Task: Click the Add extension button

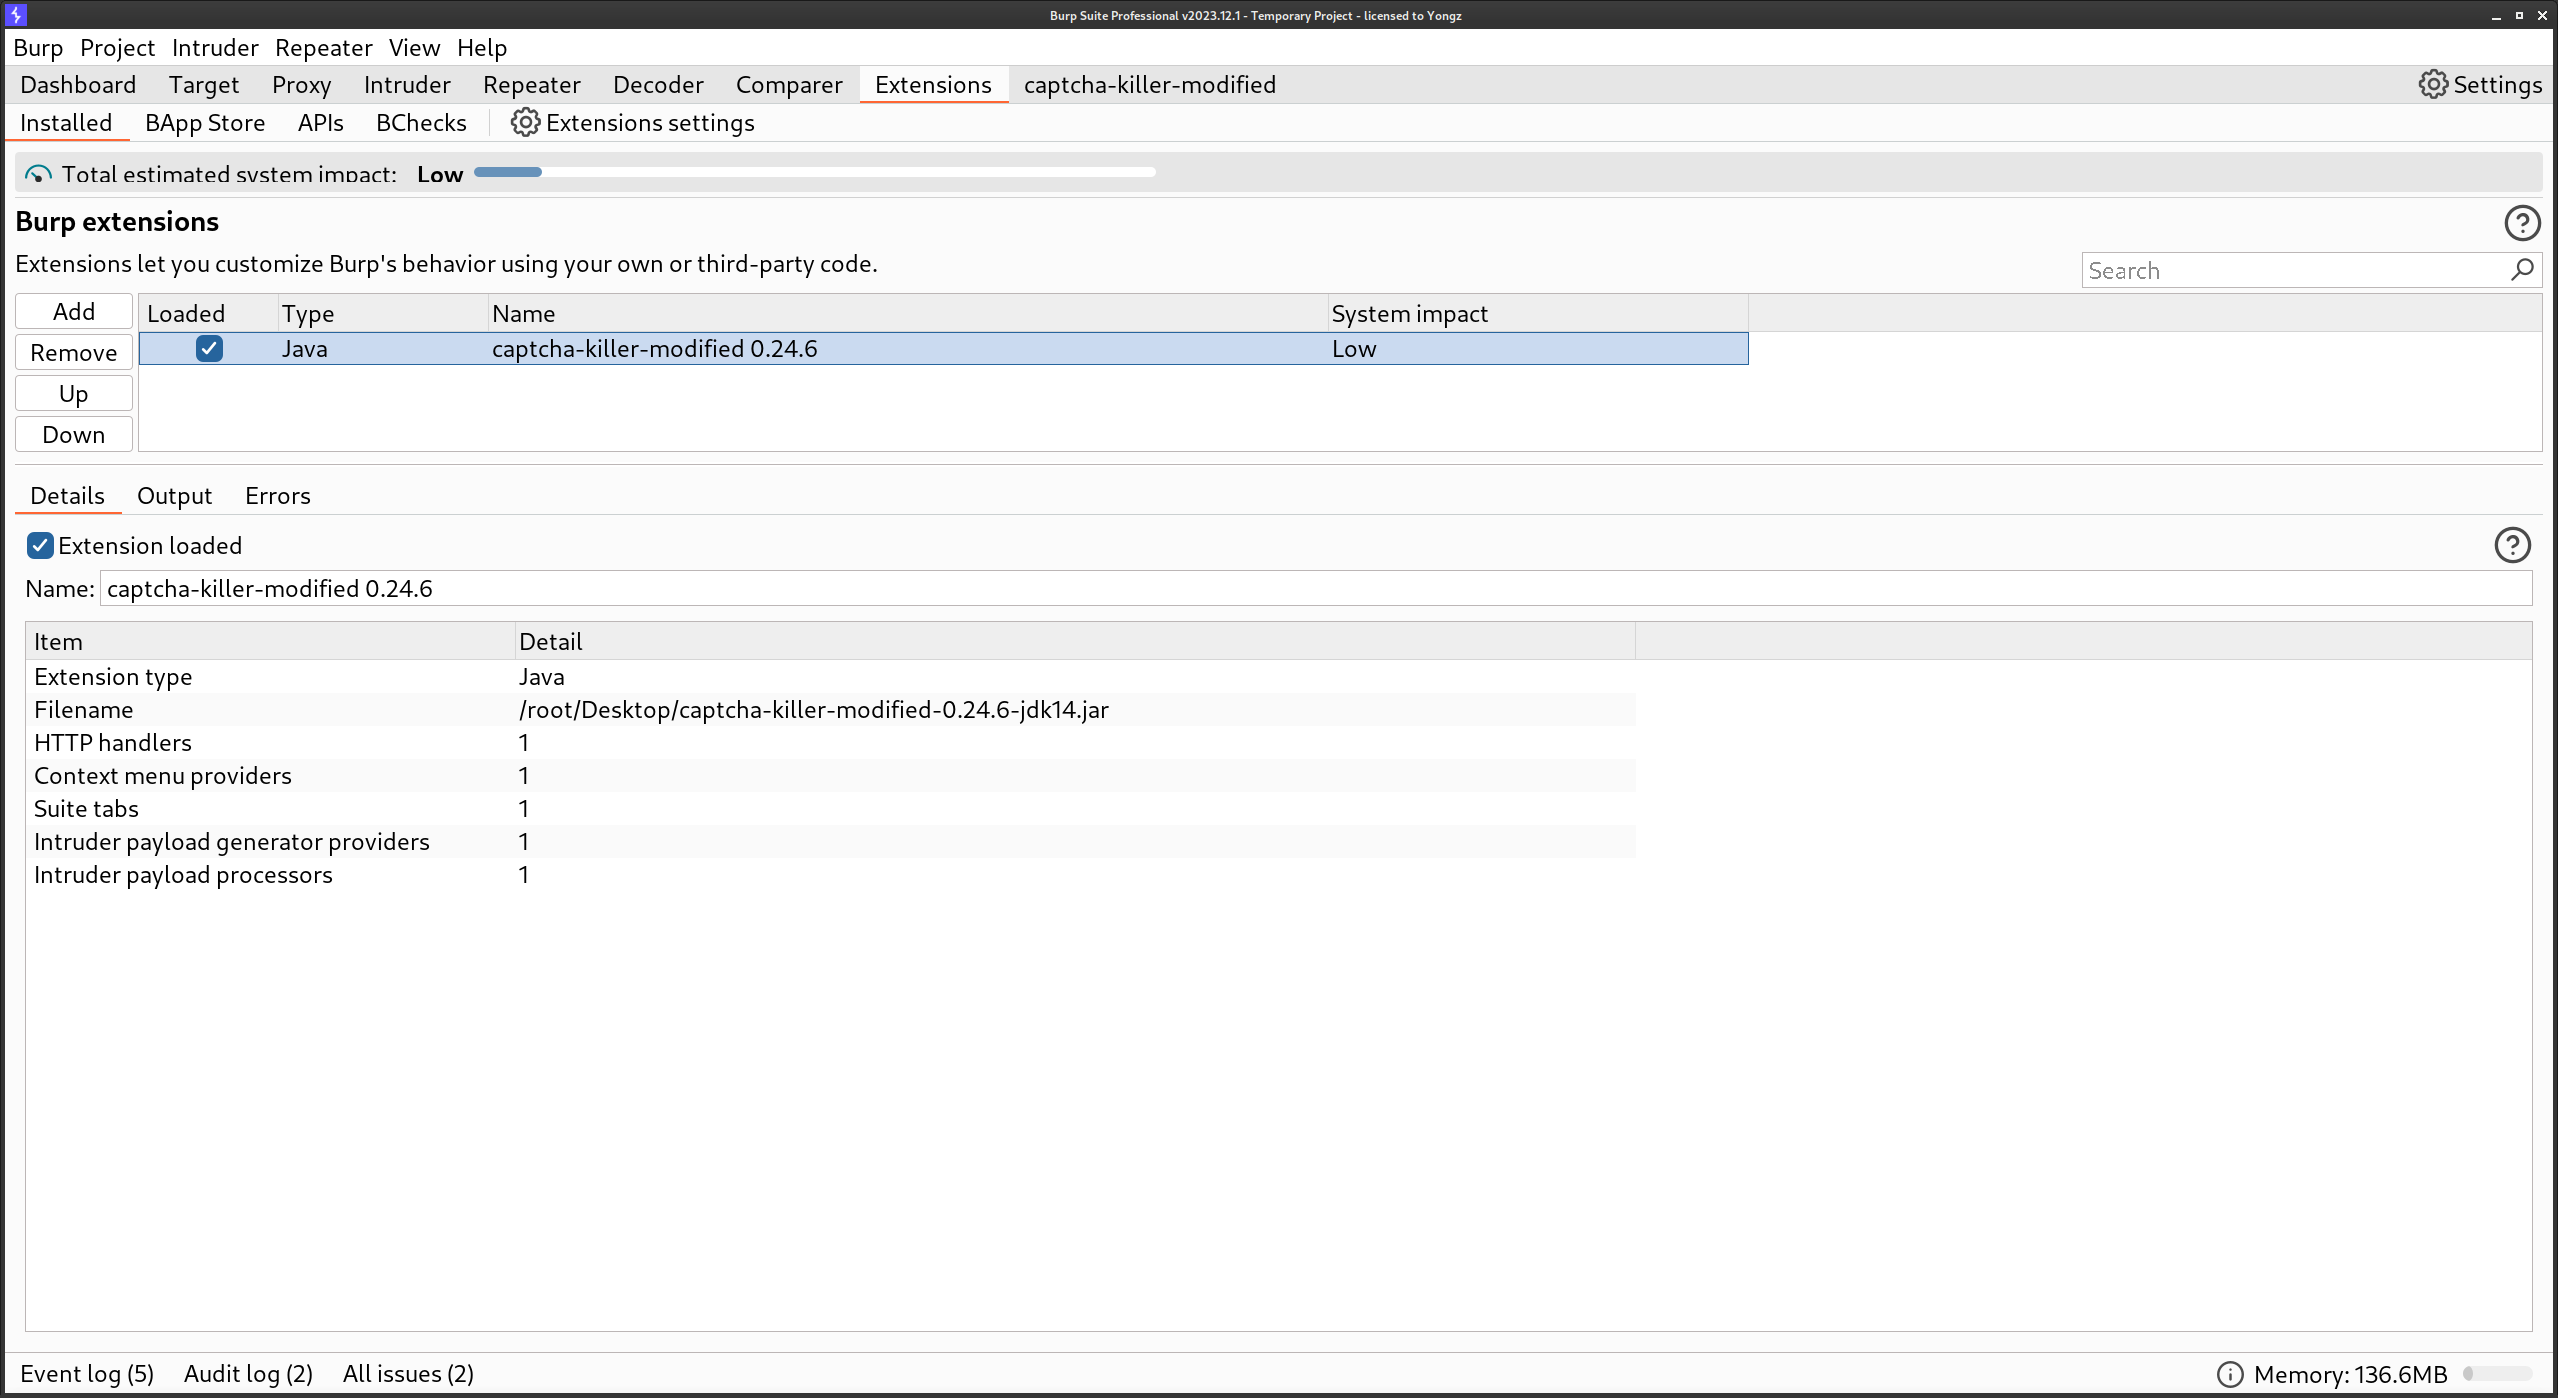Action: point(74,312)
